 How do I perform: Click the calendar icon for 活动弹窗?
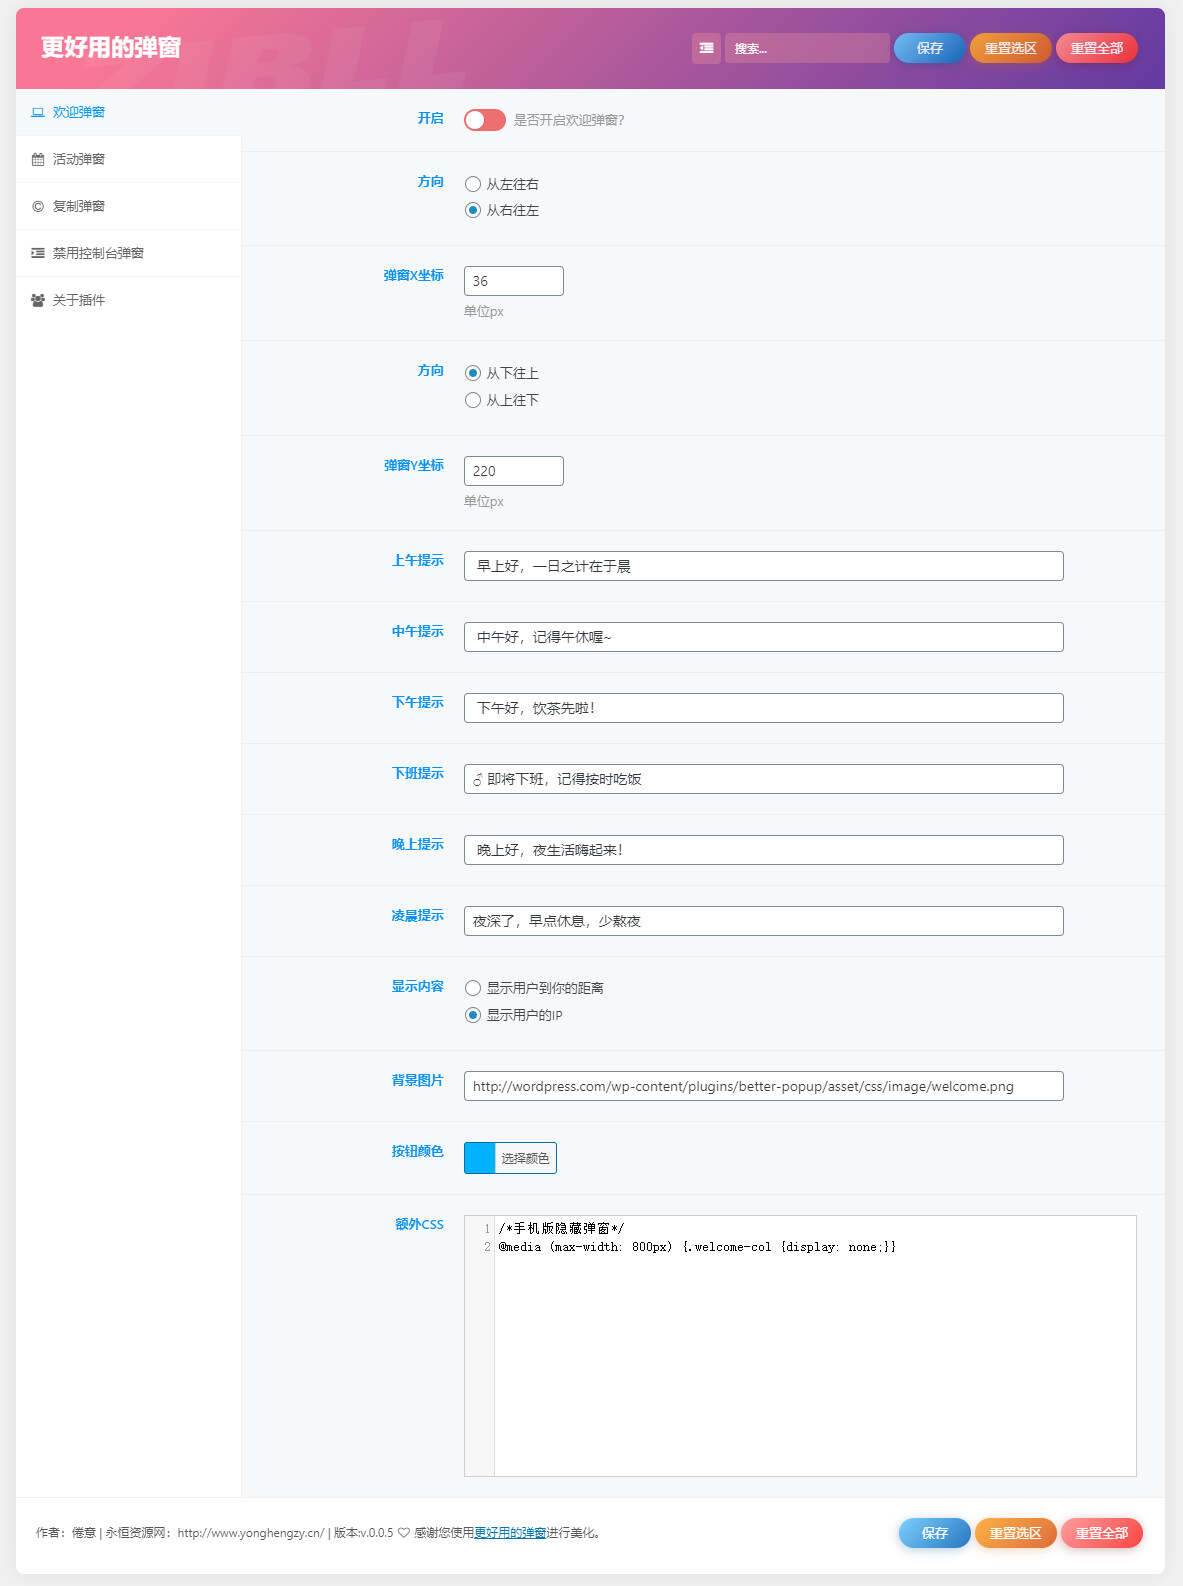(x=38, y=159)
